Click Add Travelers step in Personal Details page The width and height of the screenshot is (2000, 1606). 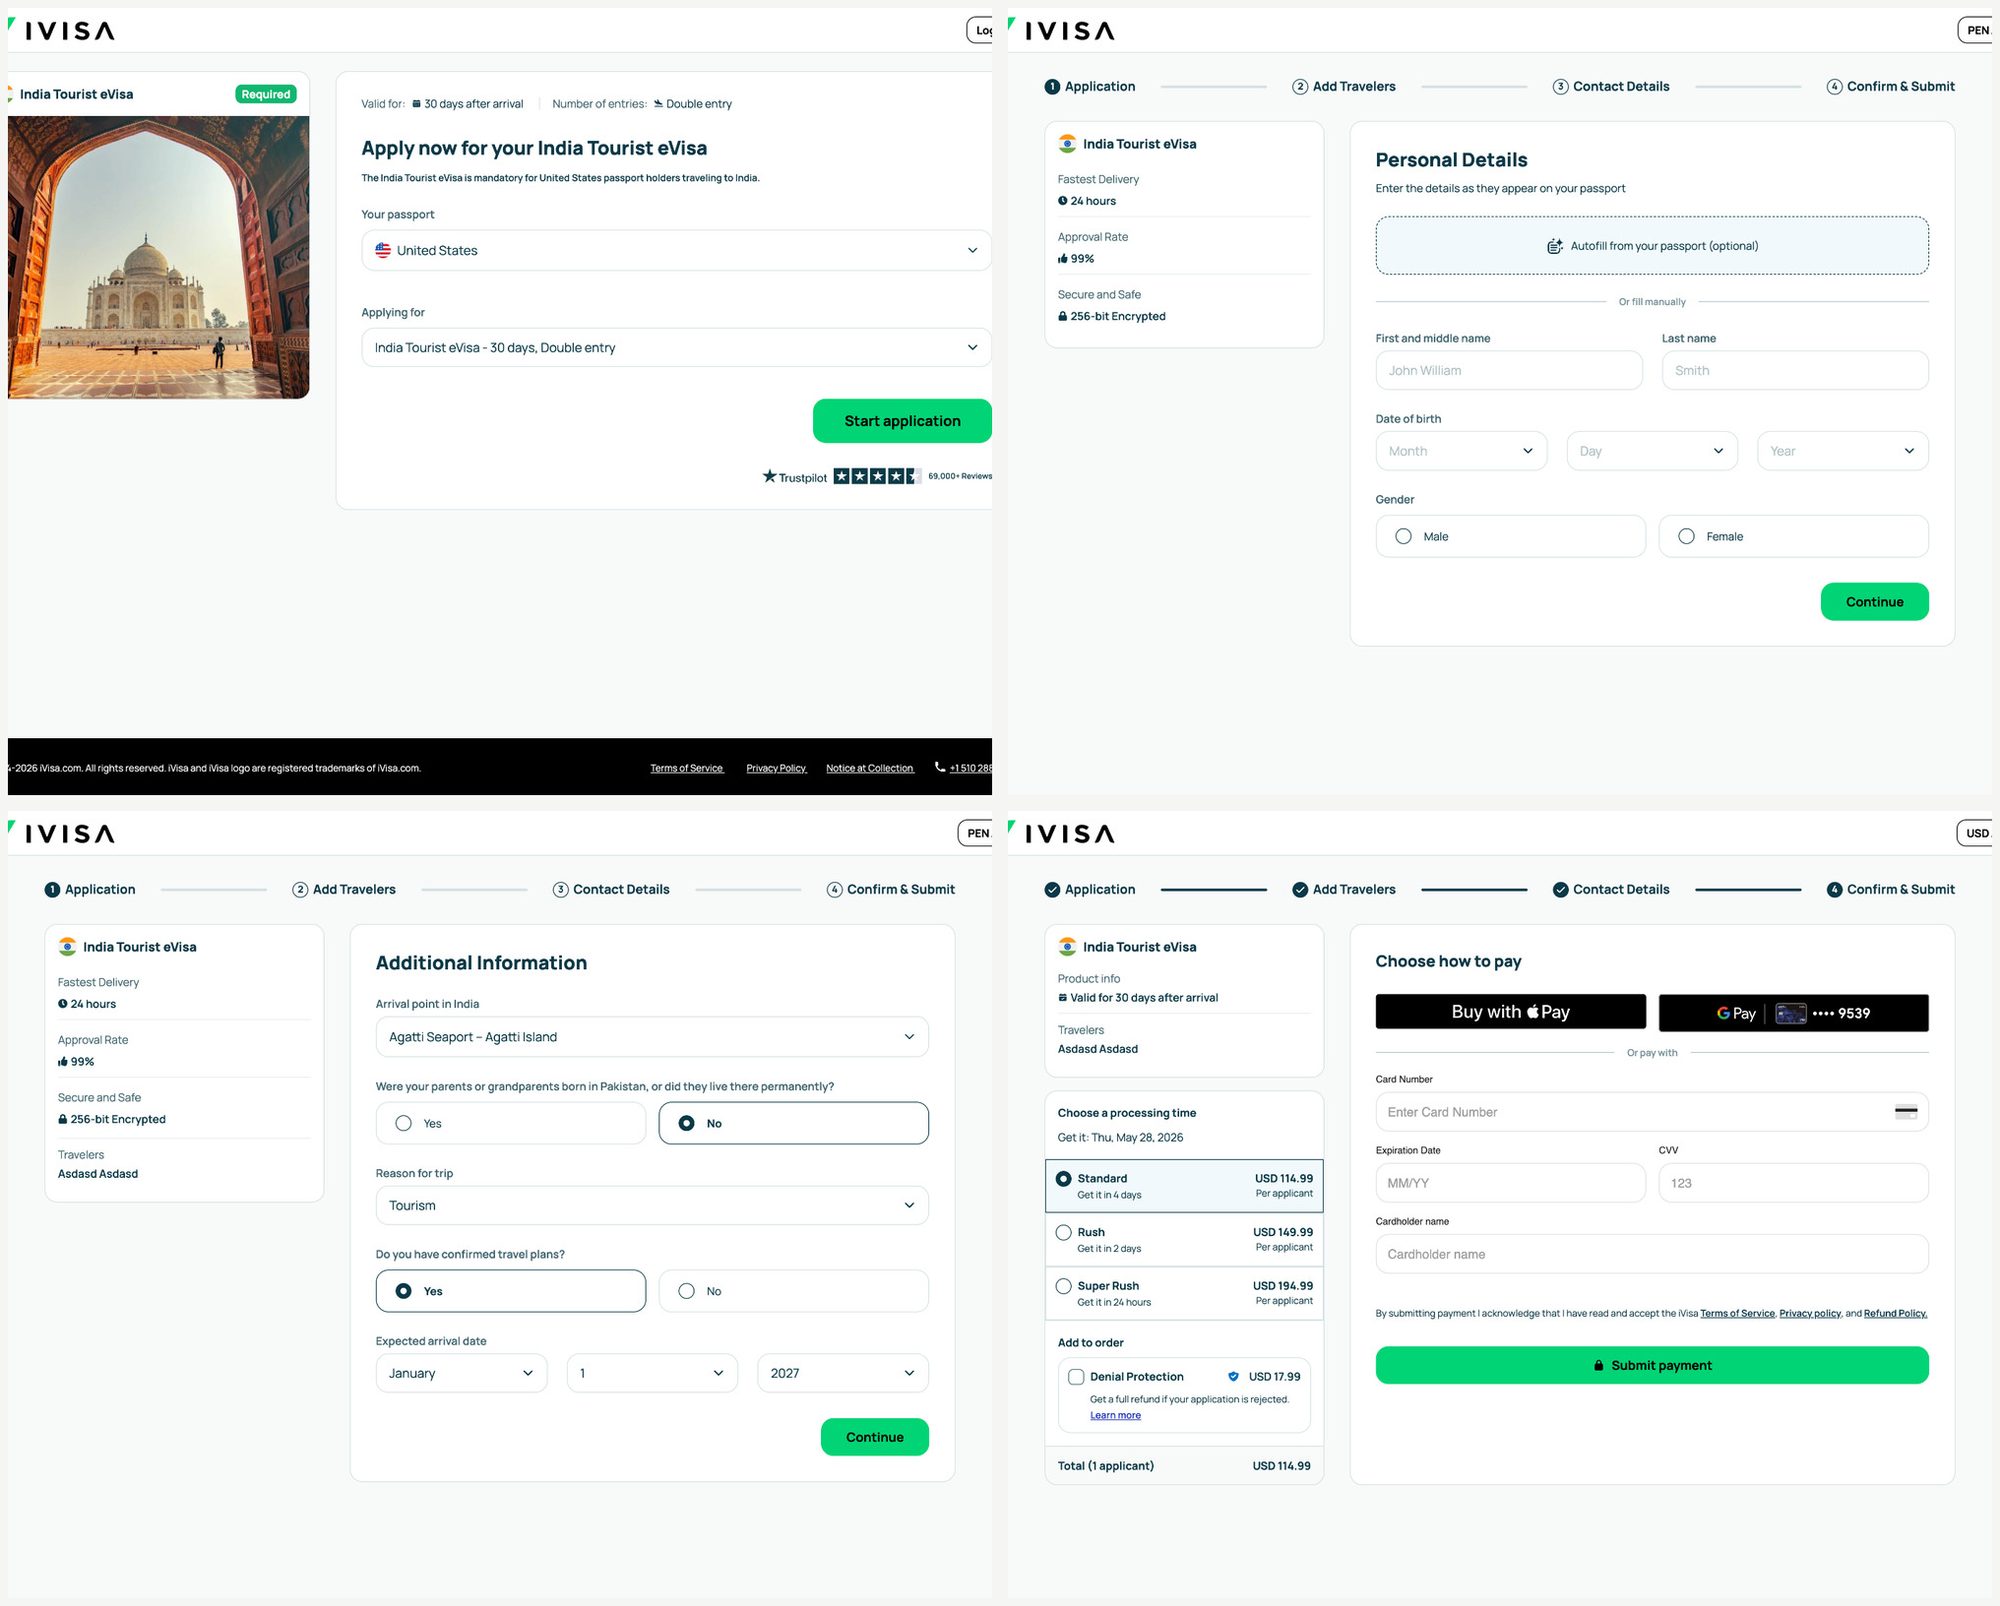point(1344,87)
